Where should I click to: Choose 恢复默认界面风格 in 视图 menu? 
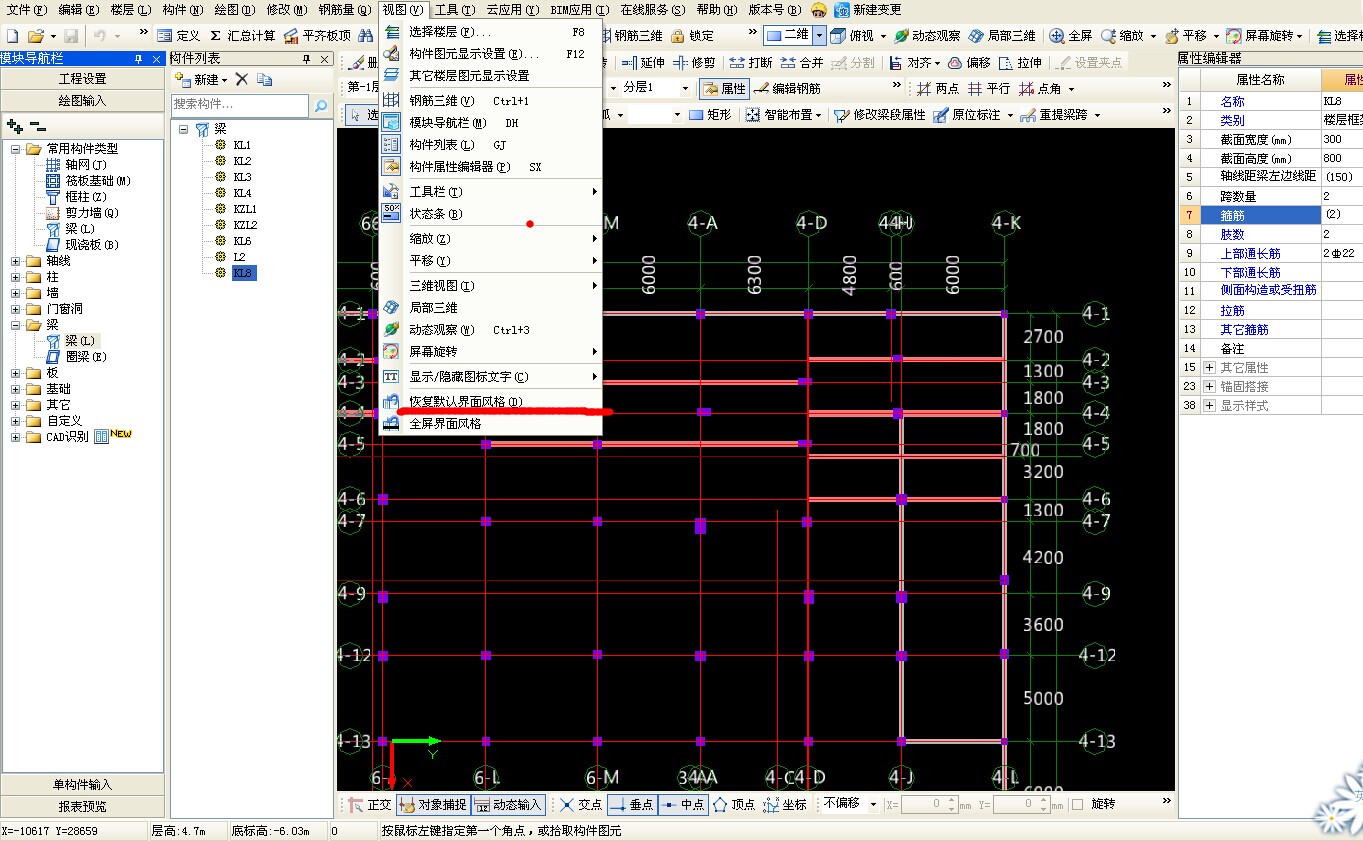490,402
